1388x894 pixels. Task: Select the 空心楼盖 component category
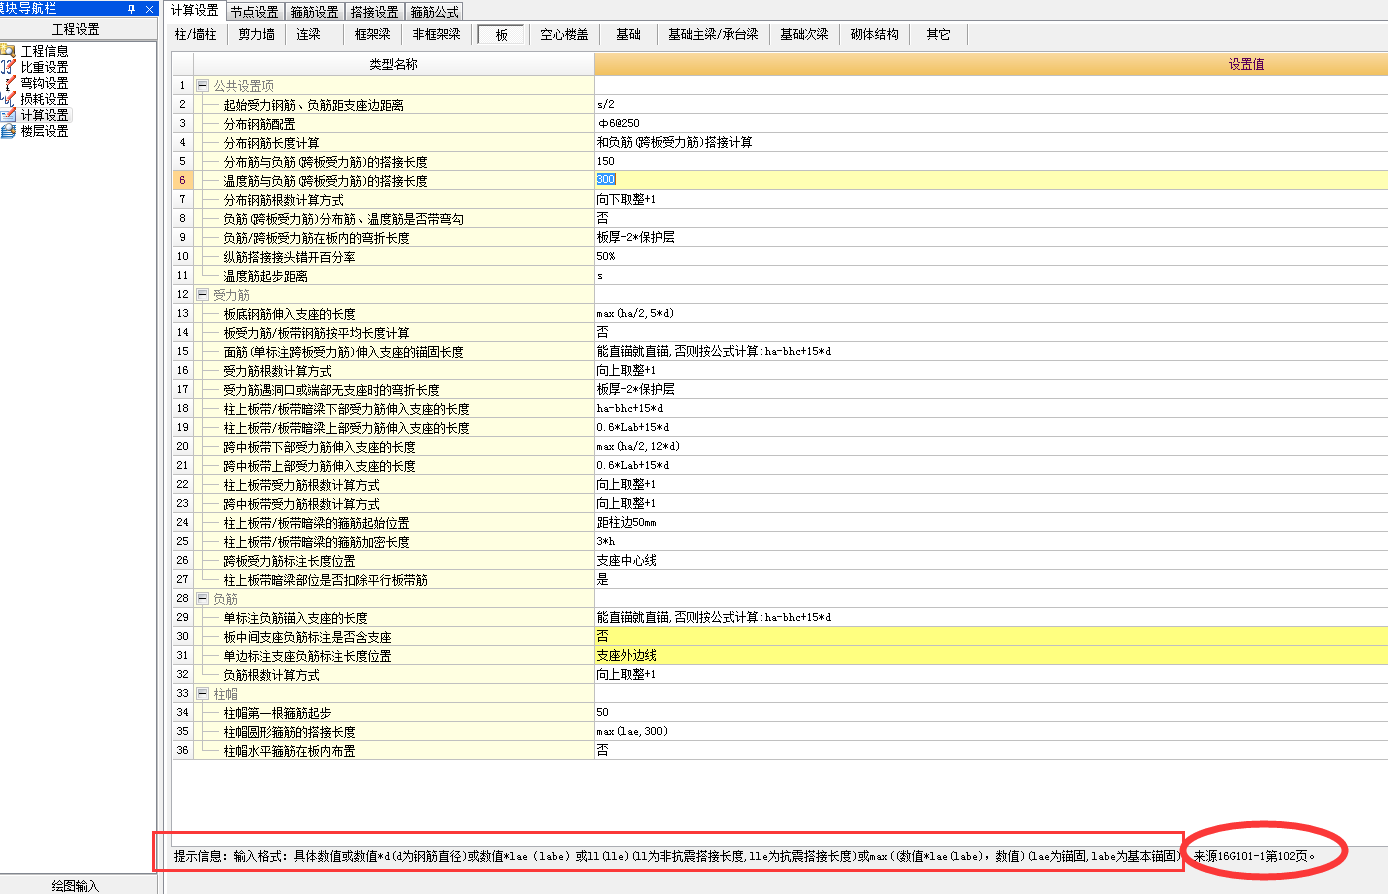[x=564, y=34]
